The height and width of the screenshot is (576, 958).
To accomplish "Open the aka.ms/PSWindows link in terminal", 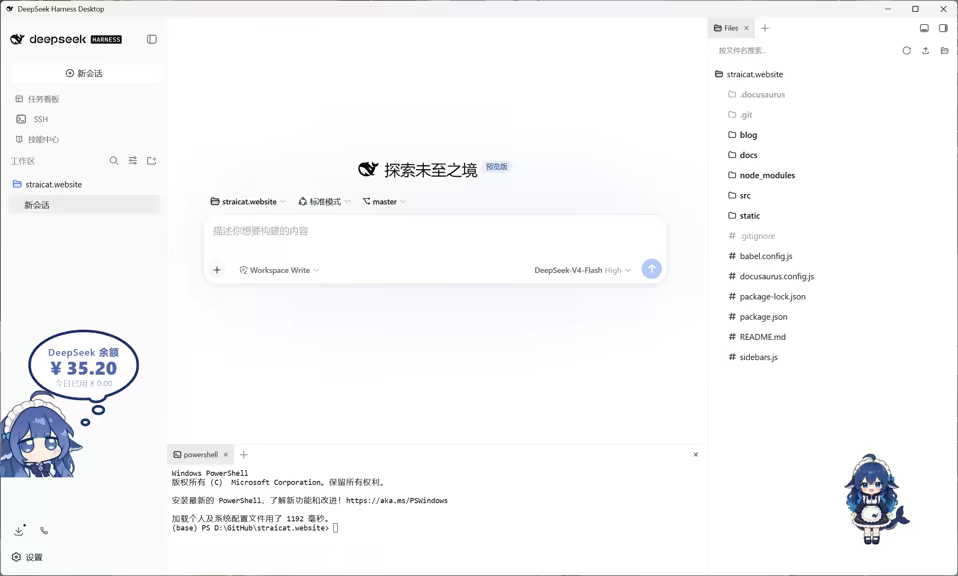I will point(397,500).
